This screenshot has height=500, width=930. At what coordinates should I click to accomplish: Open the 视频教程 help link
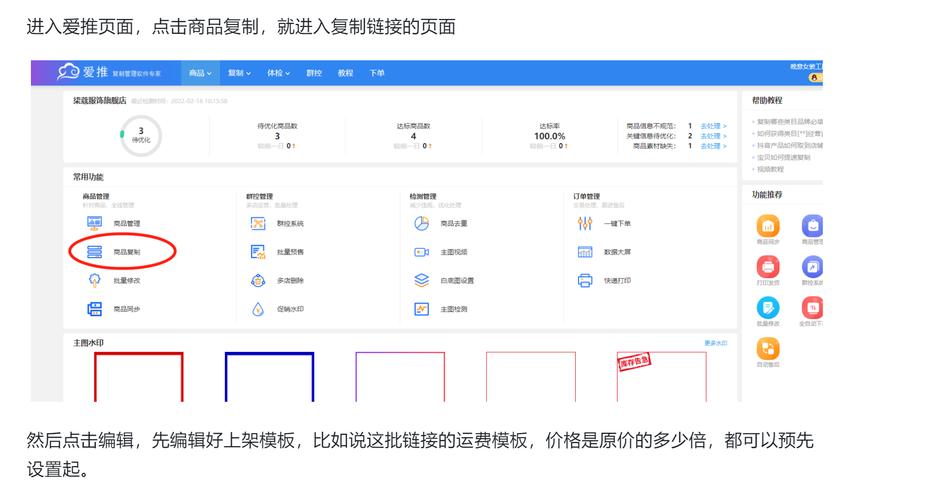coord(770,169)
